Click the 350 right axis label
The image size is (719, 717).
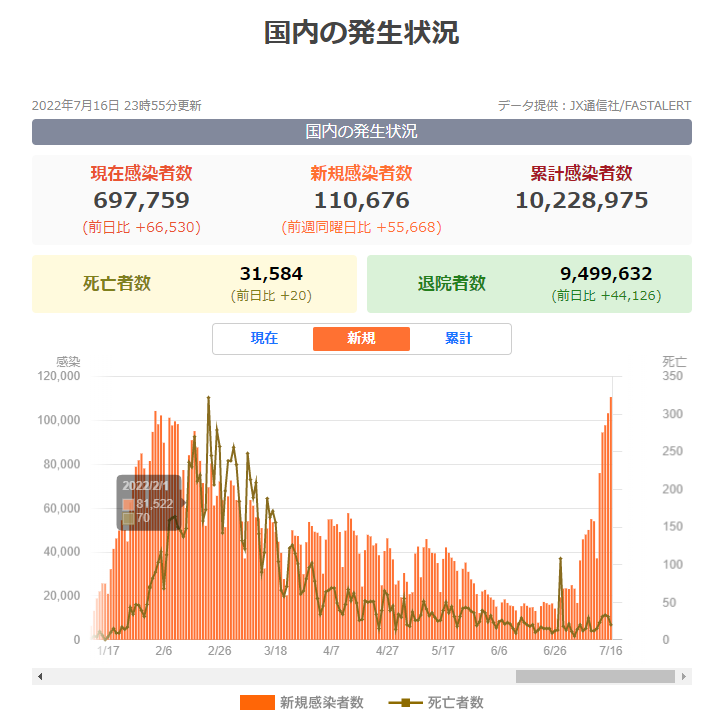(672, 376)
